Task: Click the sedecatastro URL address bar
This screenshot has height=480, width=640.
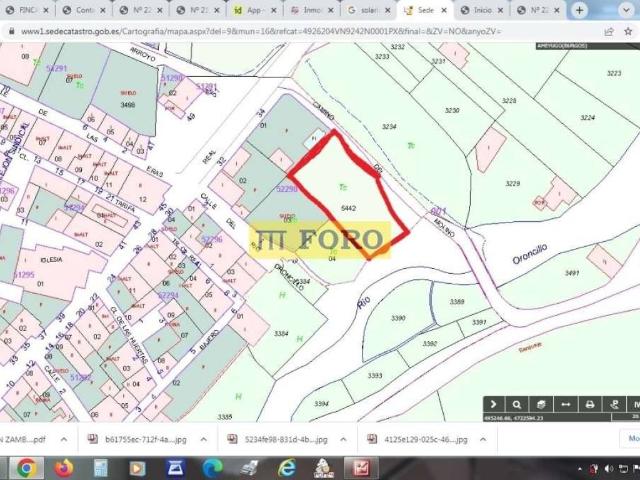Action: tap(261, 31)
